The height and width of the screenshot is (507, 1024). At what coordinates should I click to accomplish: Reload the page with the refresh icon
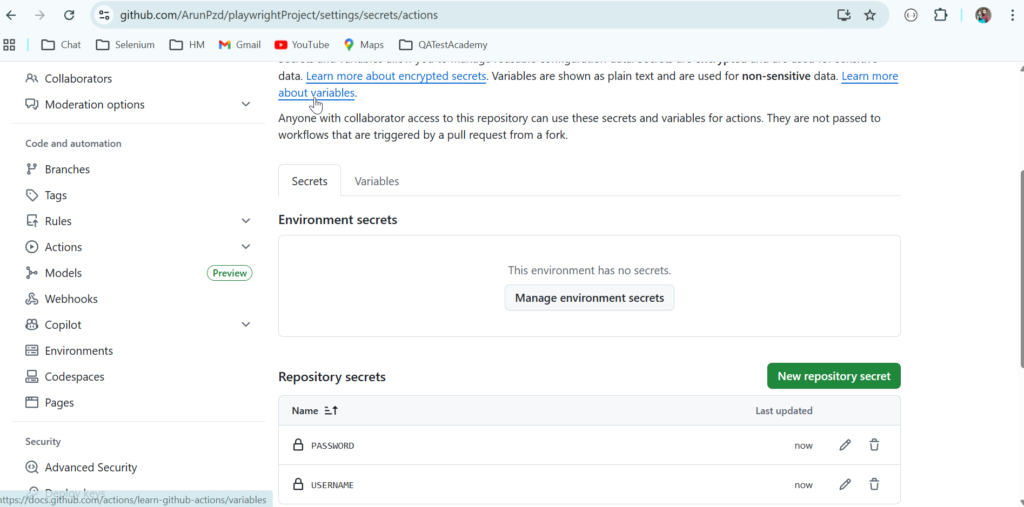[x=69, y=15]
